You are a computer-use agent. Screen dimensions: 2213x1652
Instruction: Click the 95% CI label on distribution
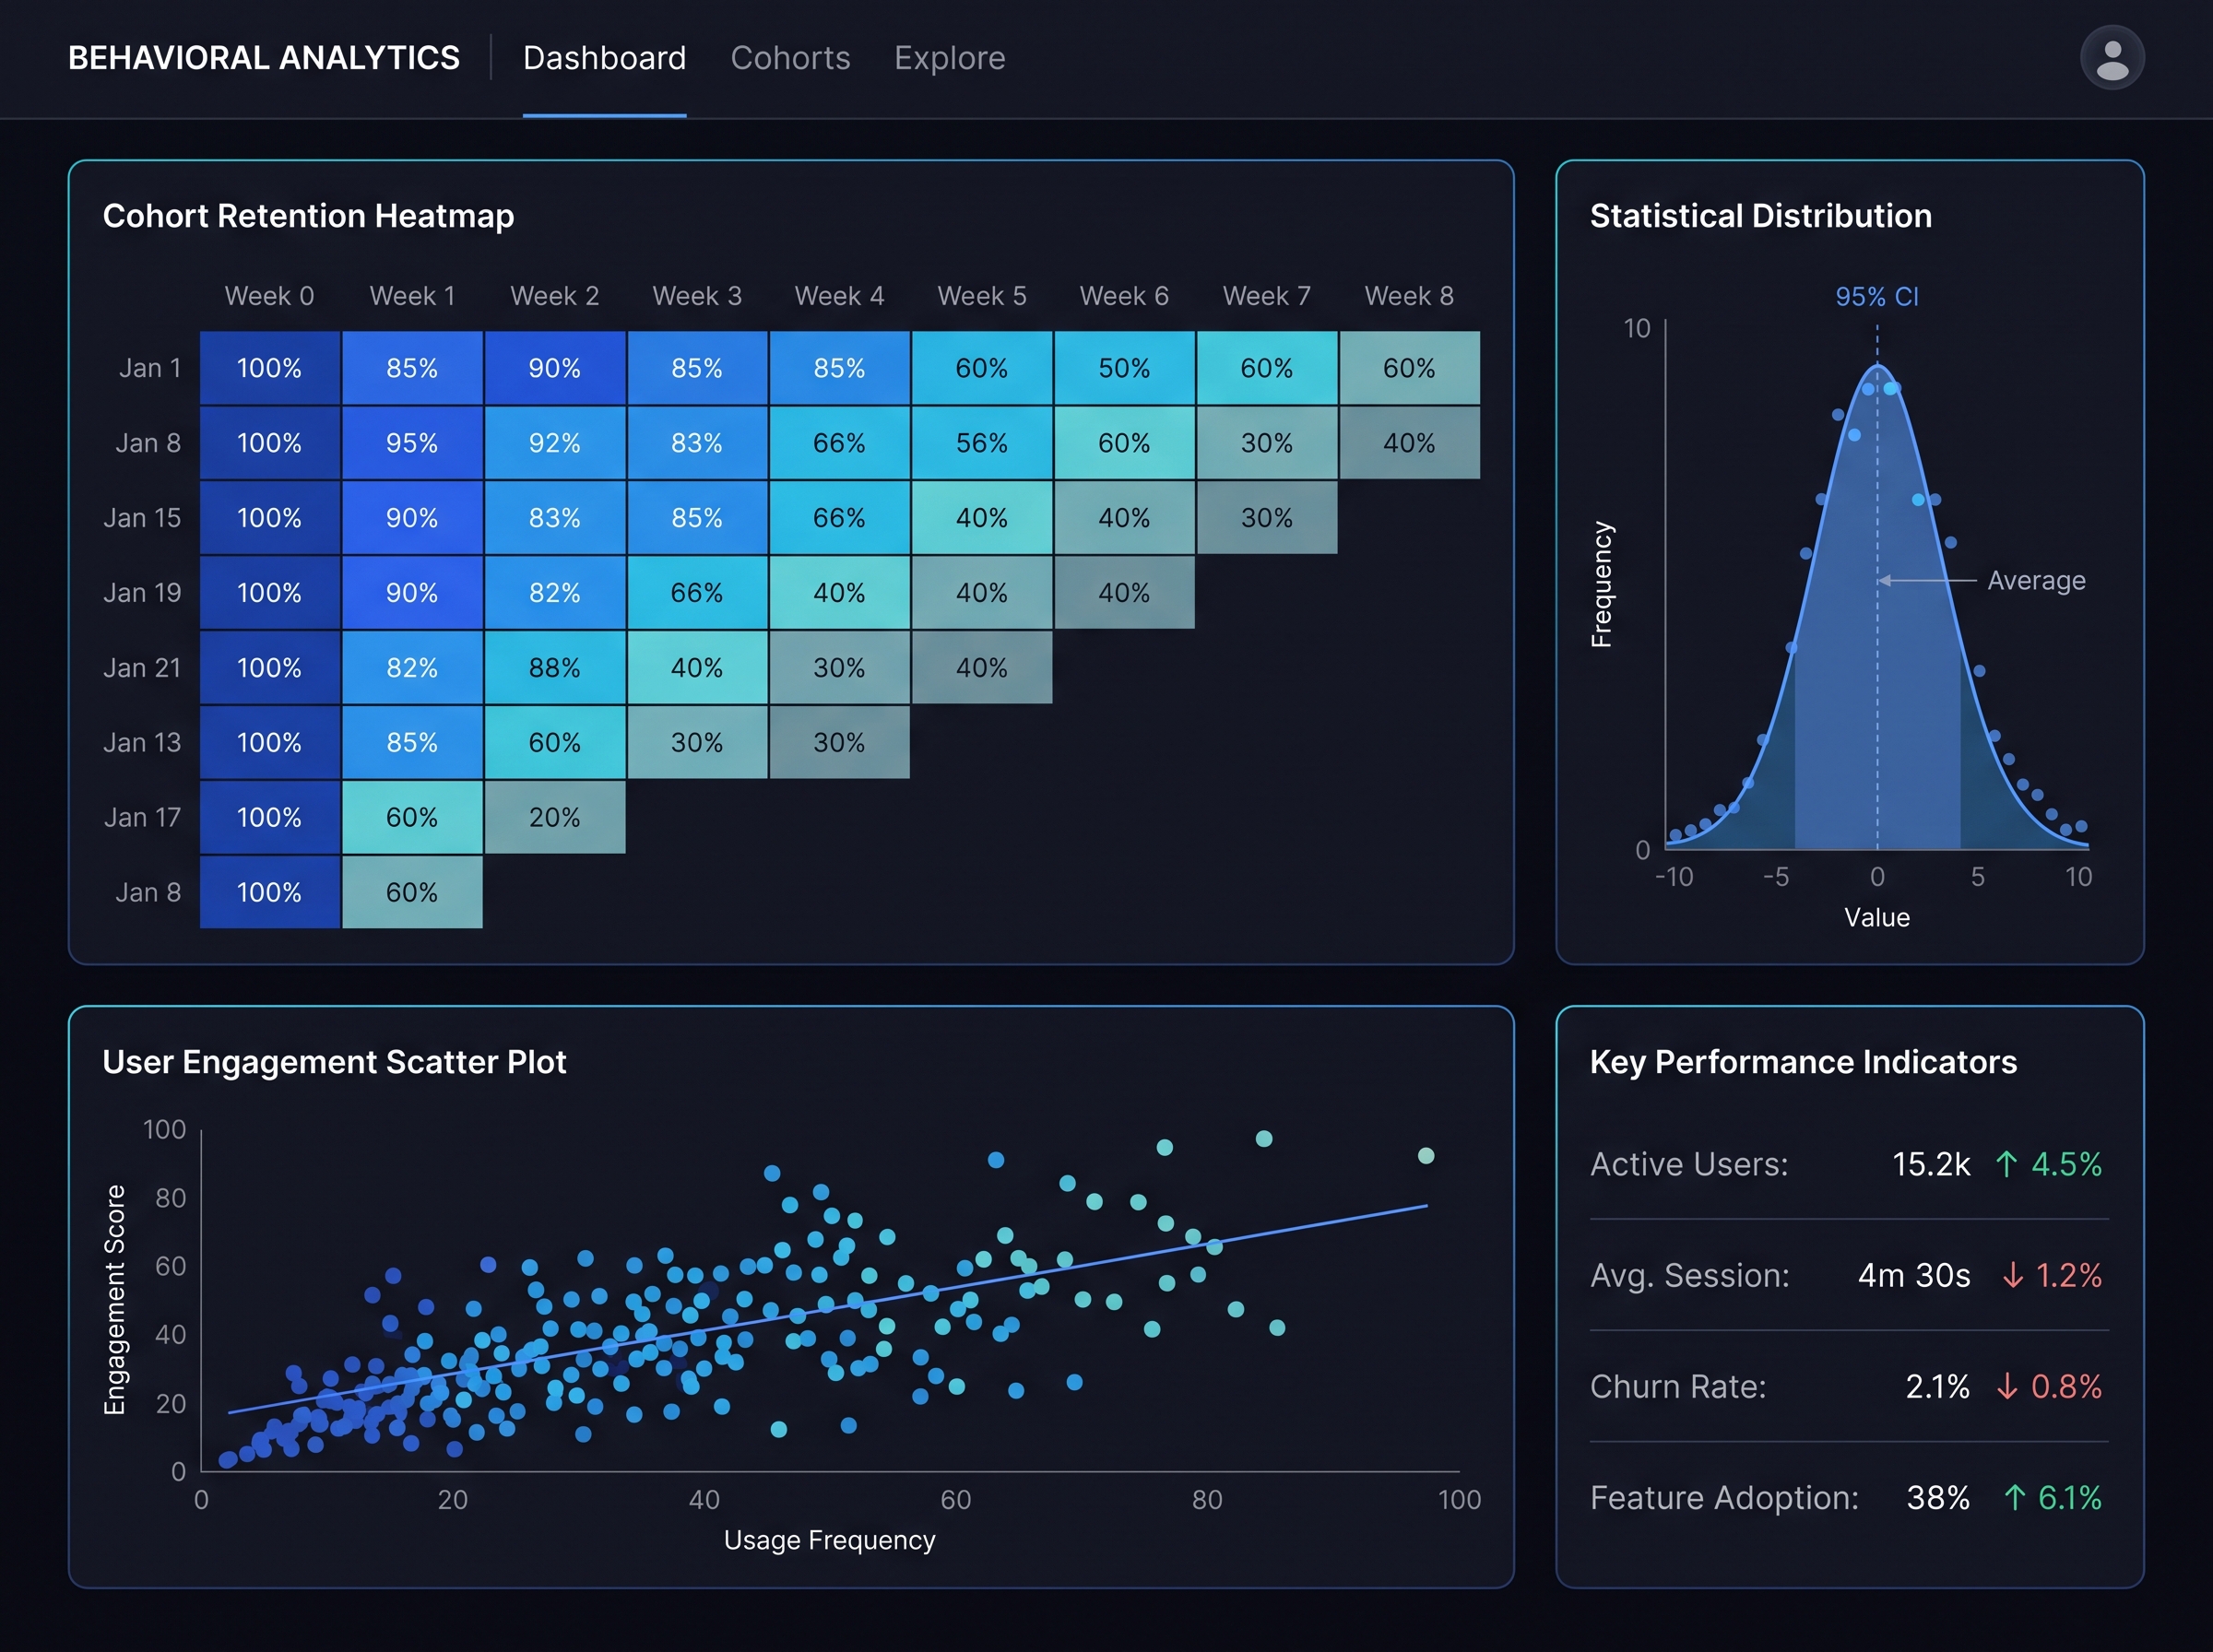pos(1876,297)
